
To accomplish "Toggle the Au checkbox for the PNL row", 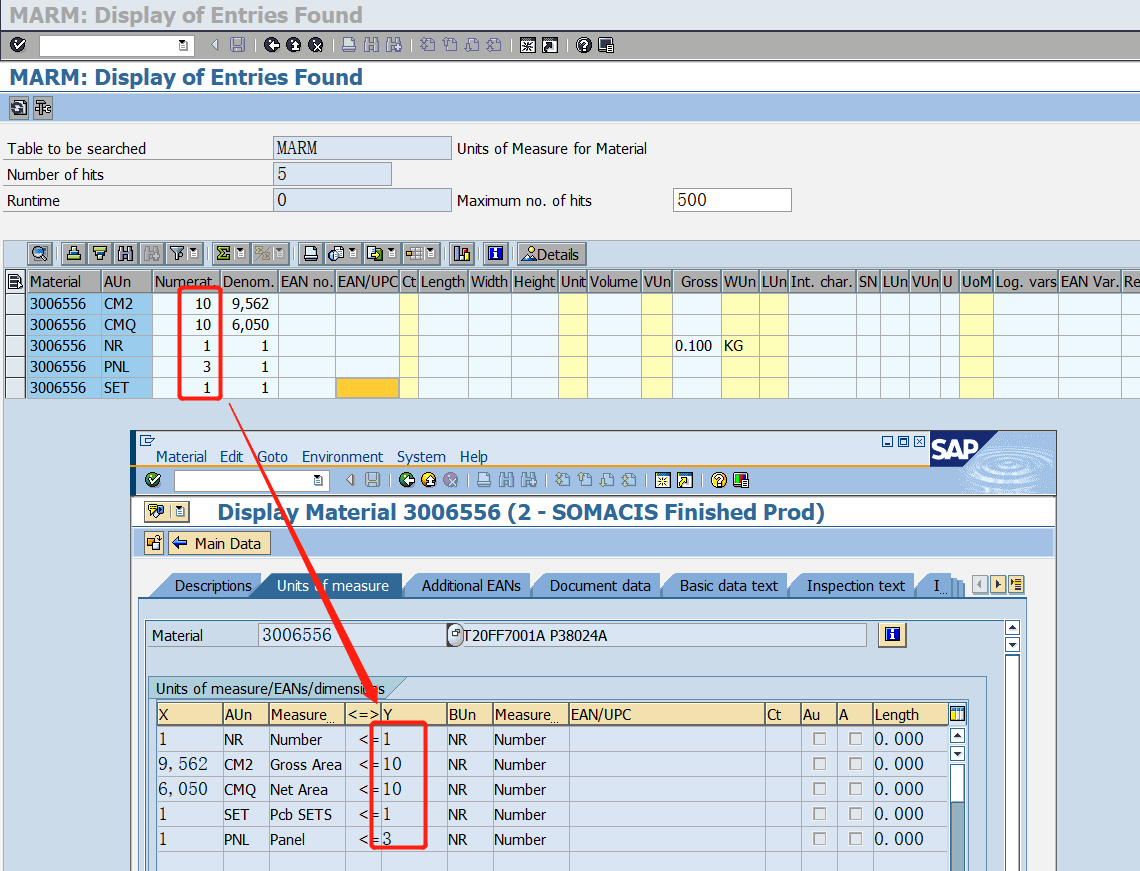I will pyautogui.click(x=818, y=839).
